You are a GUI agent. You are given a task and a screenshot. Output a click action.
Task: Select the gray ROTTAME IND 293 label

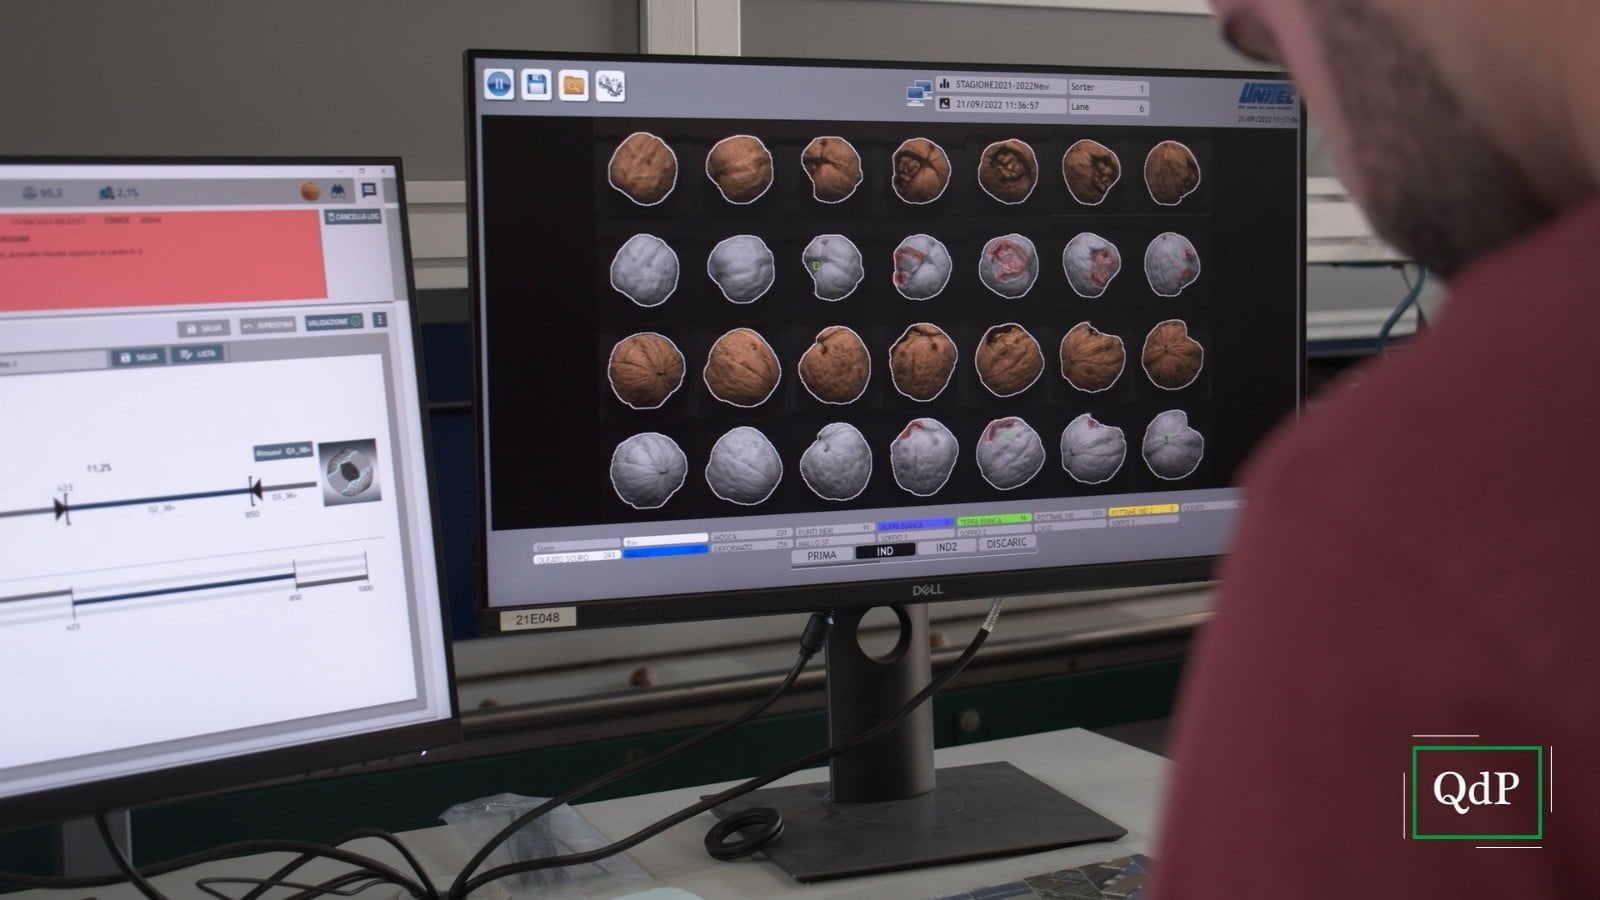pos(1070,515)
